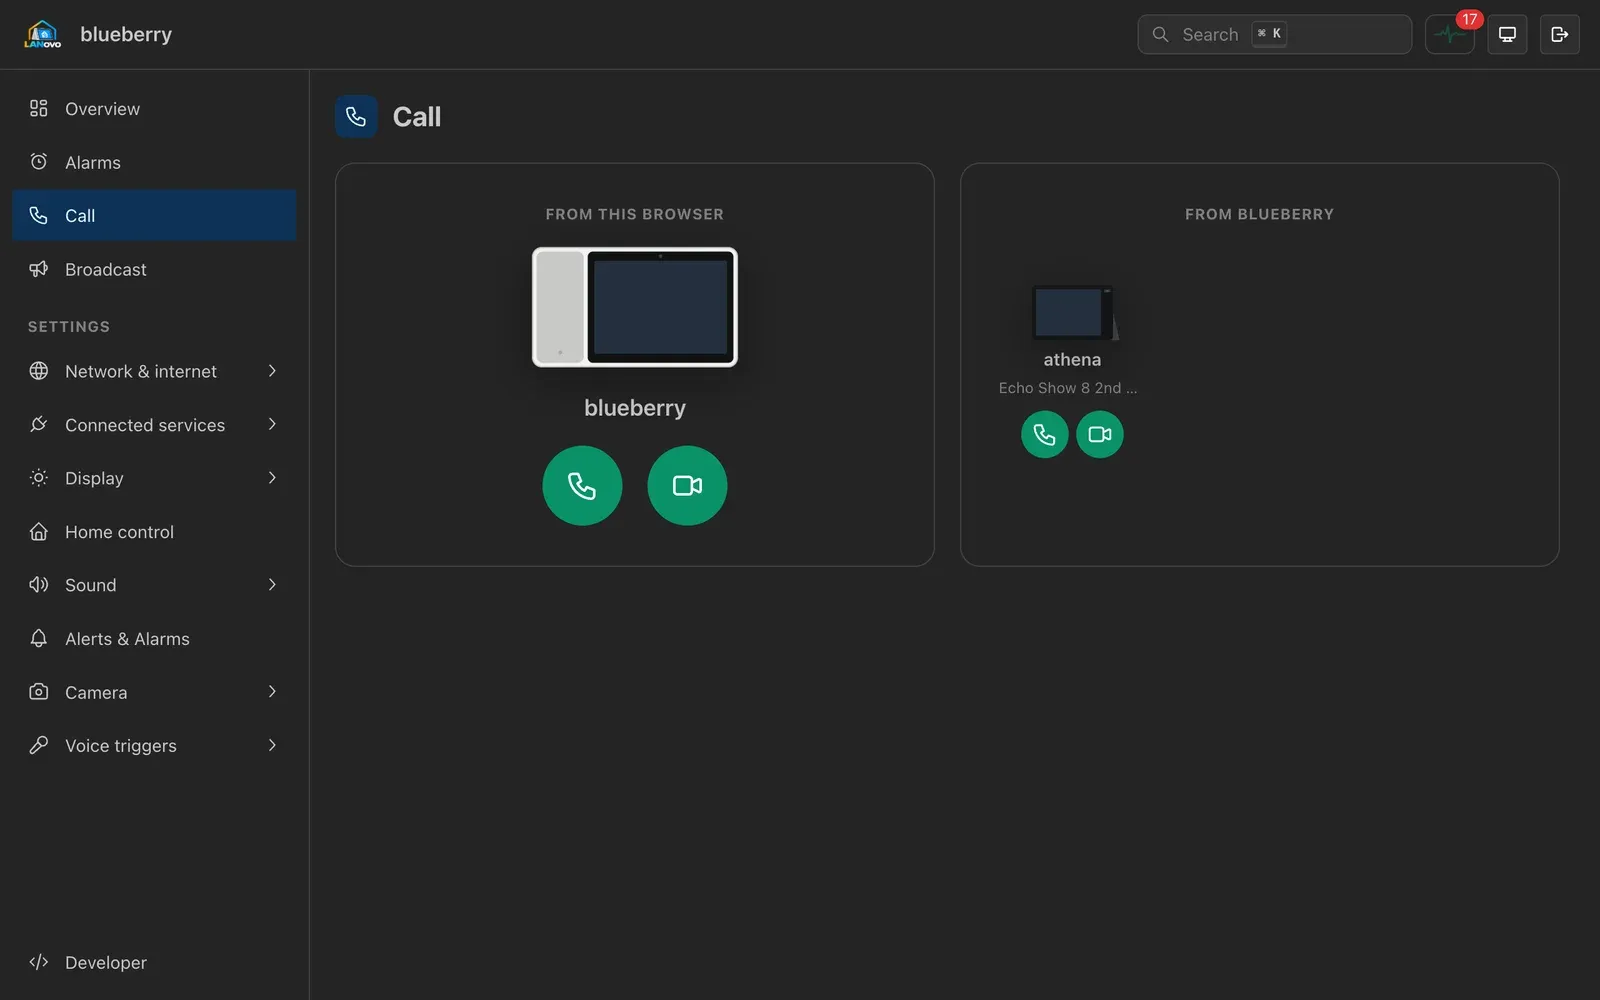Click 'Echo Show 8 2nd ...' device model text
Viewport: 1600px width, 1000px height.
click(x=1068, y=388)
